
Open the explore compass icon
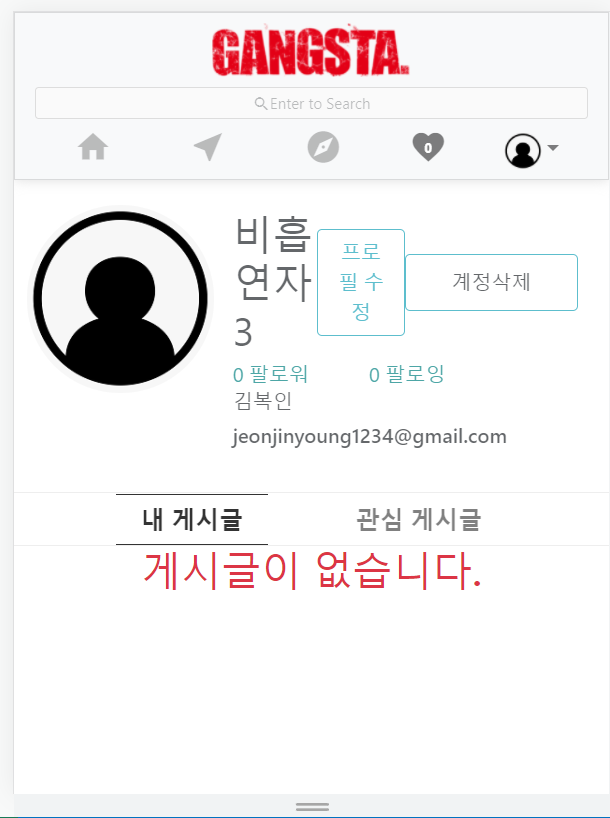(323, 147)
